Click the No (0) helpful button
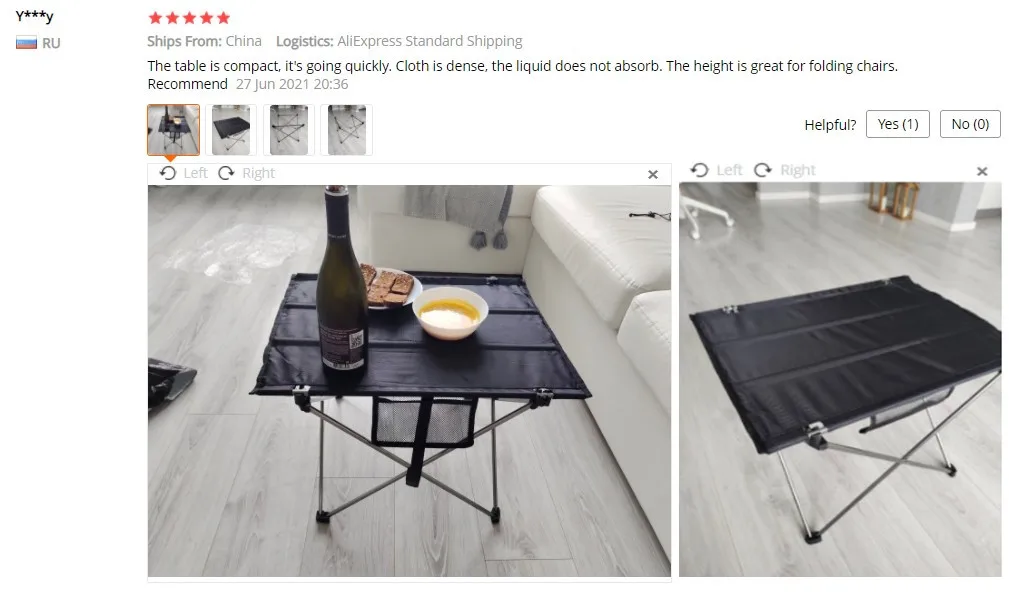Image resolution: width=1009 pixels, height=600 pixels. tap(970, 124)
